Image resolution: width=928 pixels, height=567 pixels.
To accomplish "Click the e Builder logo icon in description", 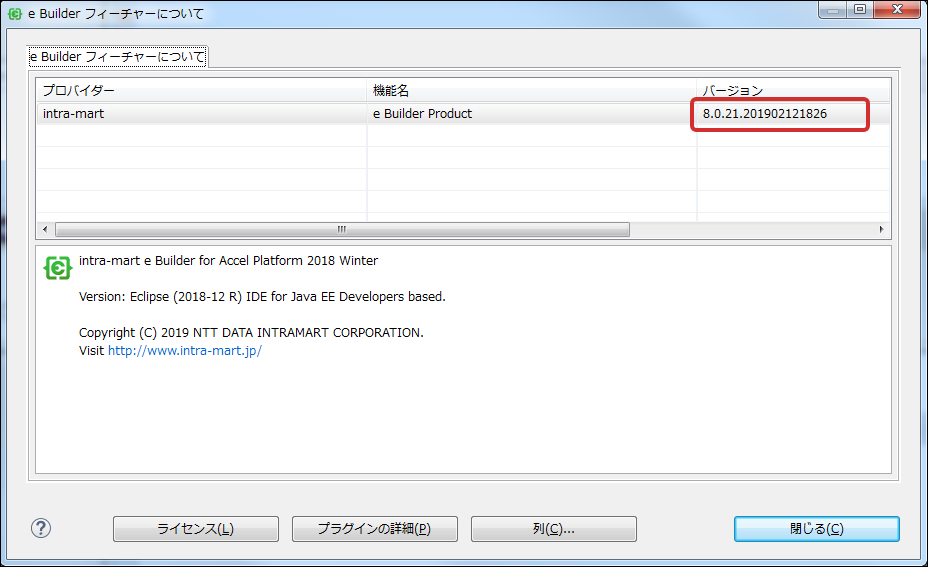I will pyautogui.click(x=58, y=268).
